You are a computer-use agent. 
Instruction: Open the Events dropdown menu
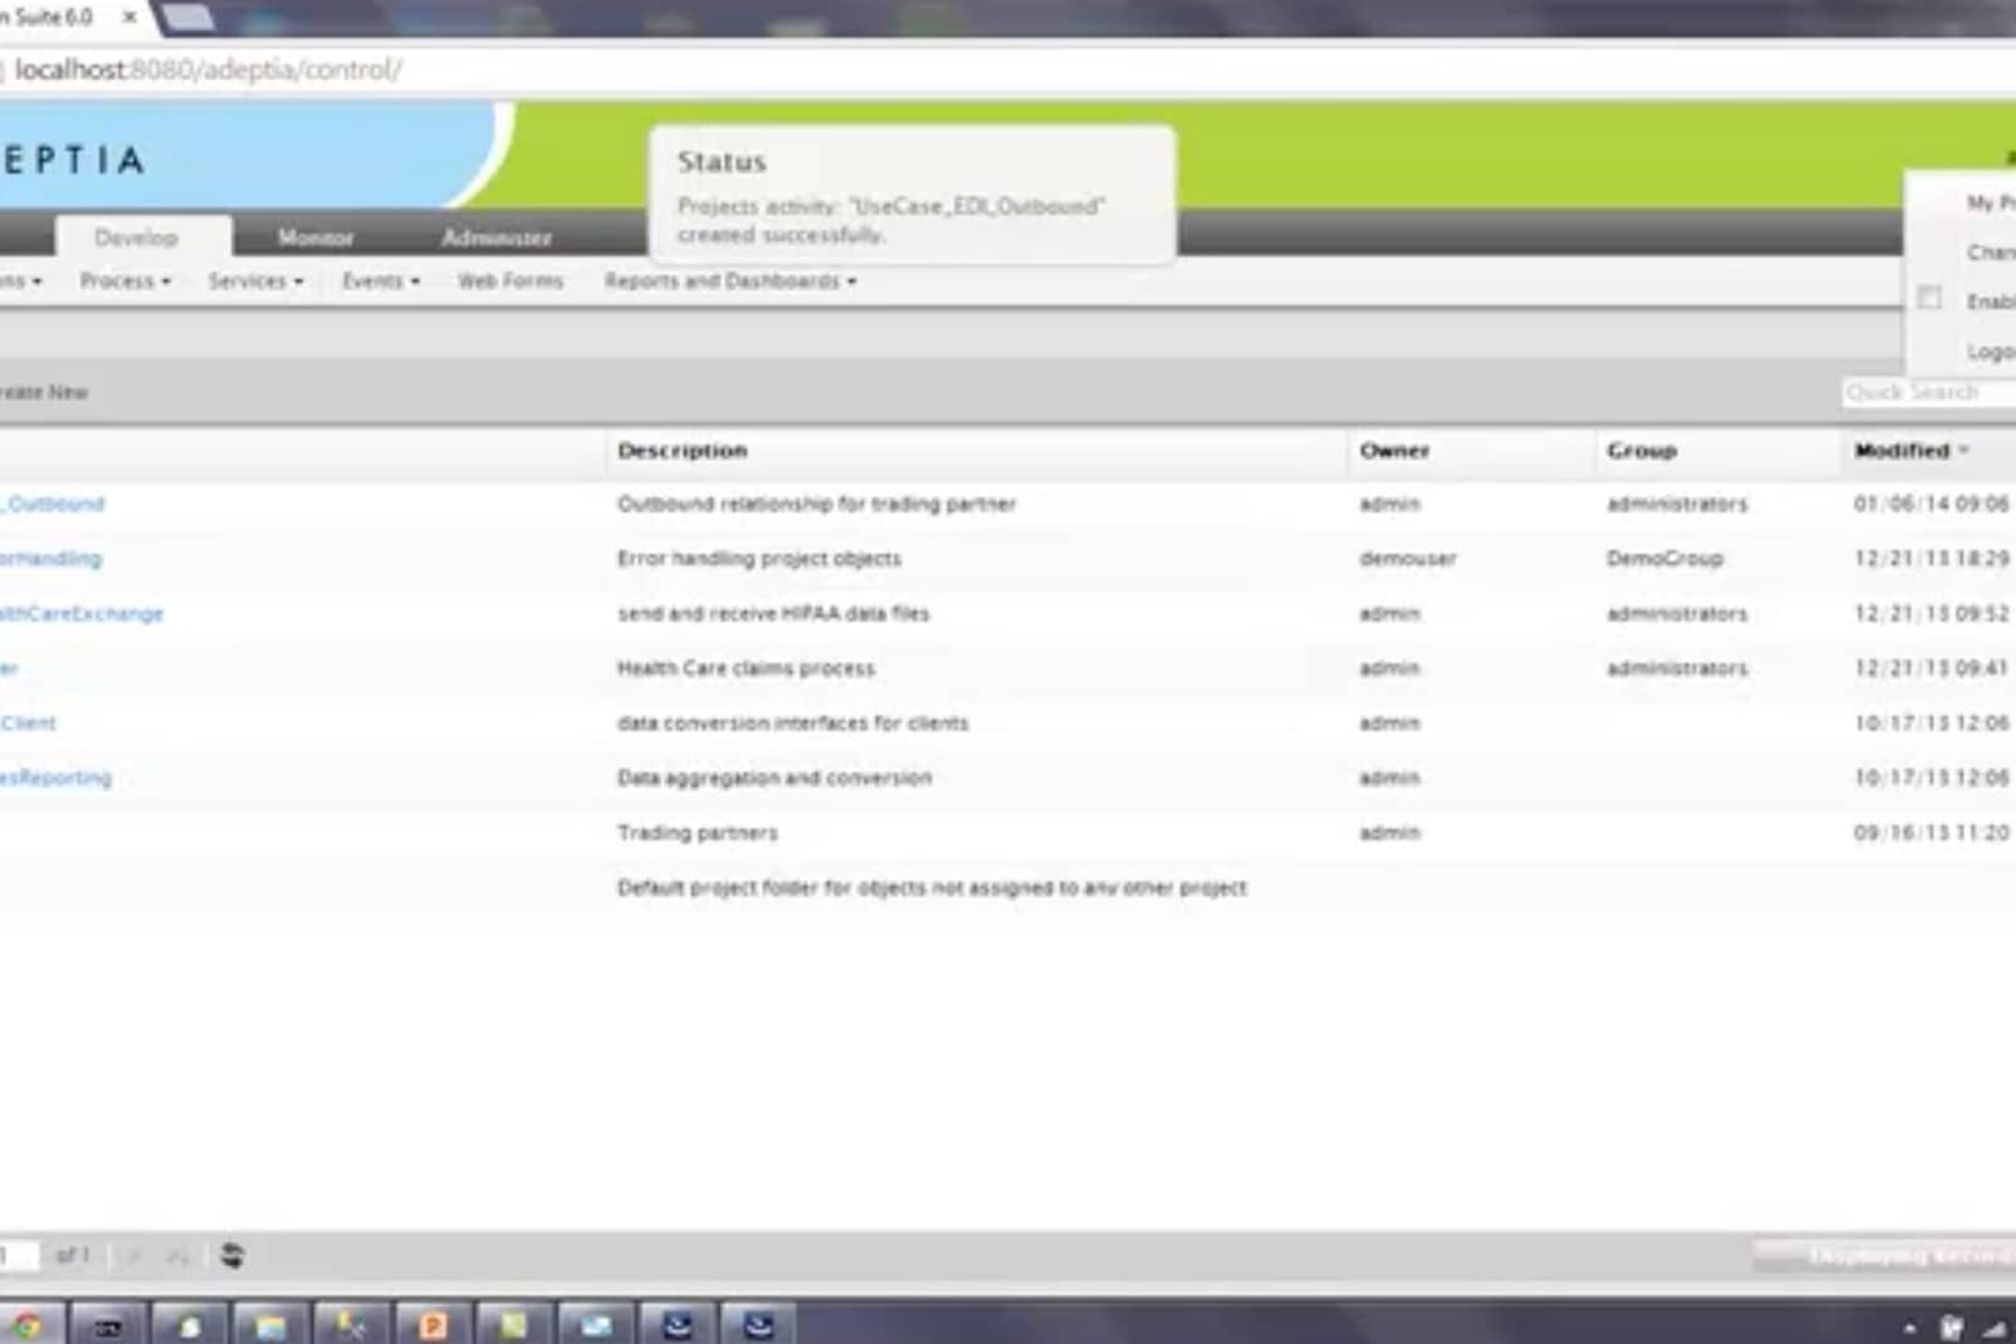click(x=380, y=281)
